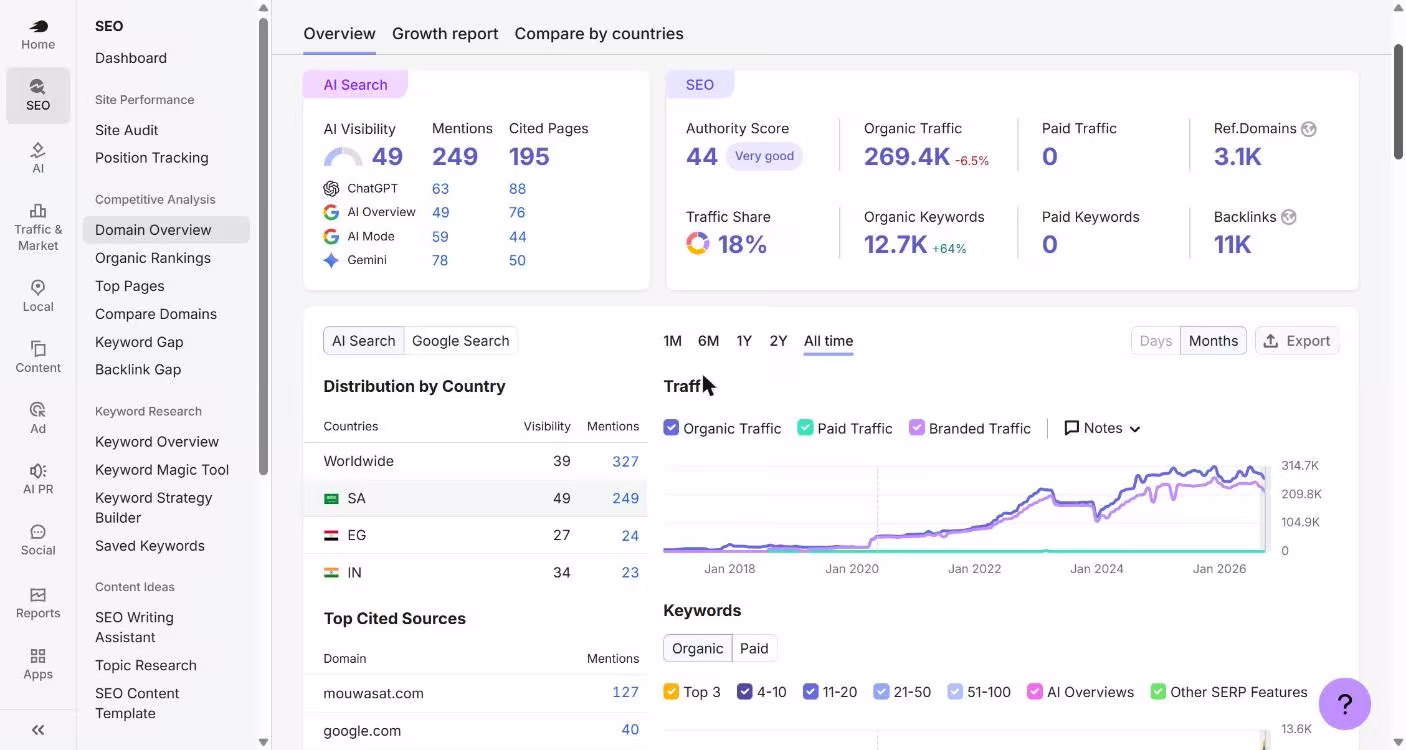Click the mouwasat.com cited source

tap(374, 693)
